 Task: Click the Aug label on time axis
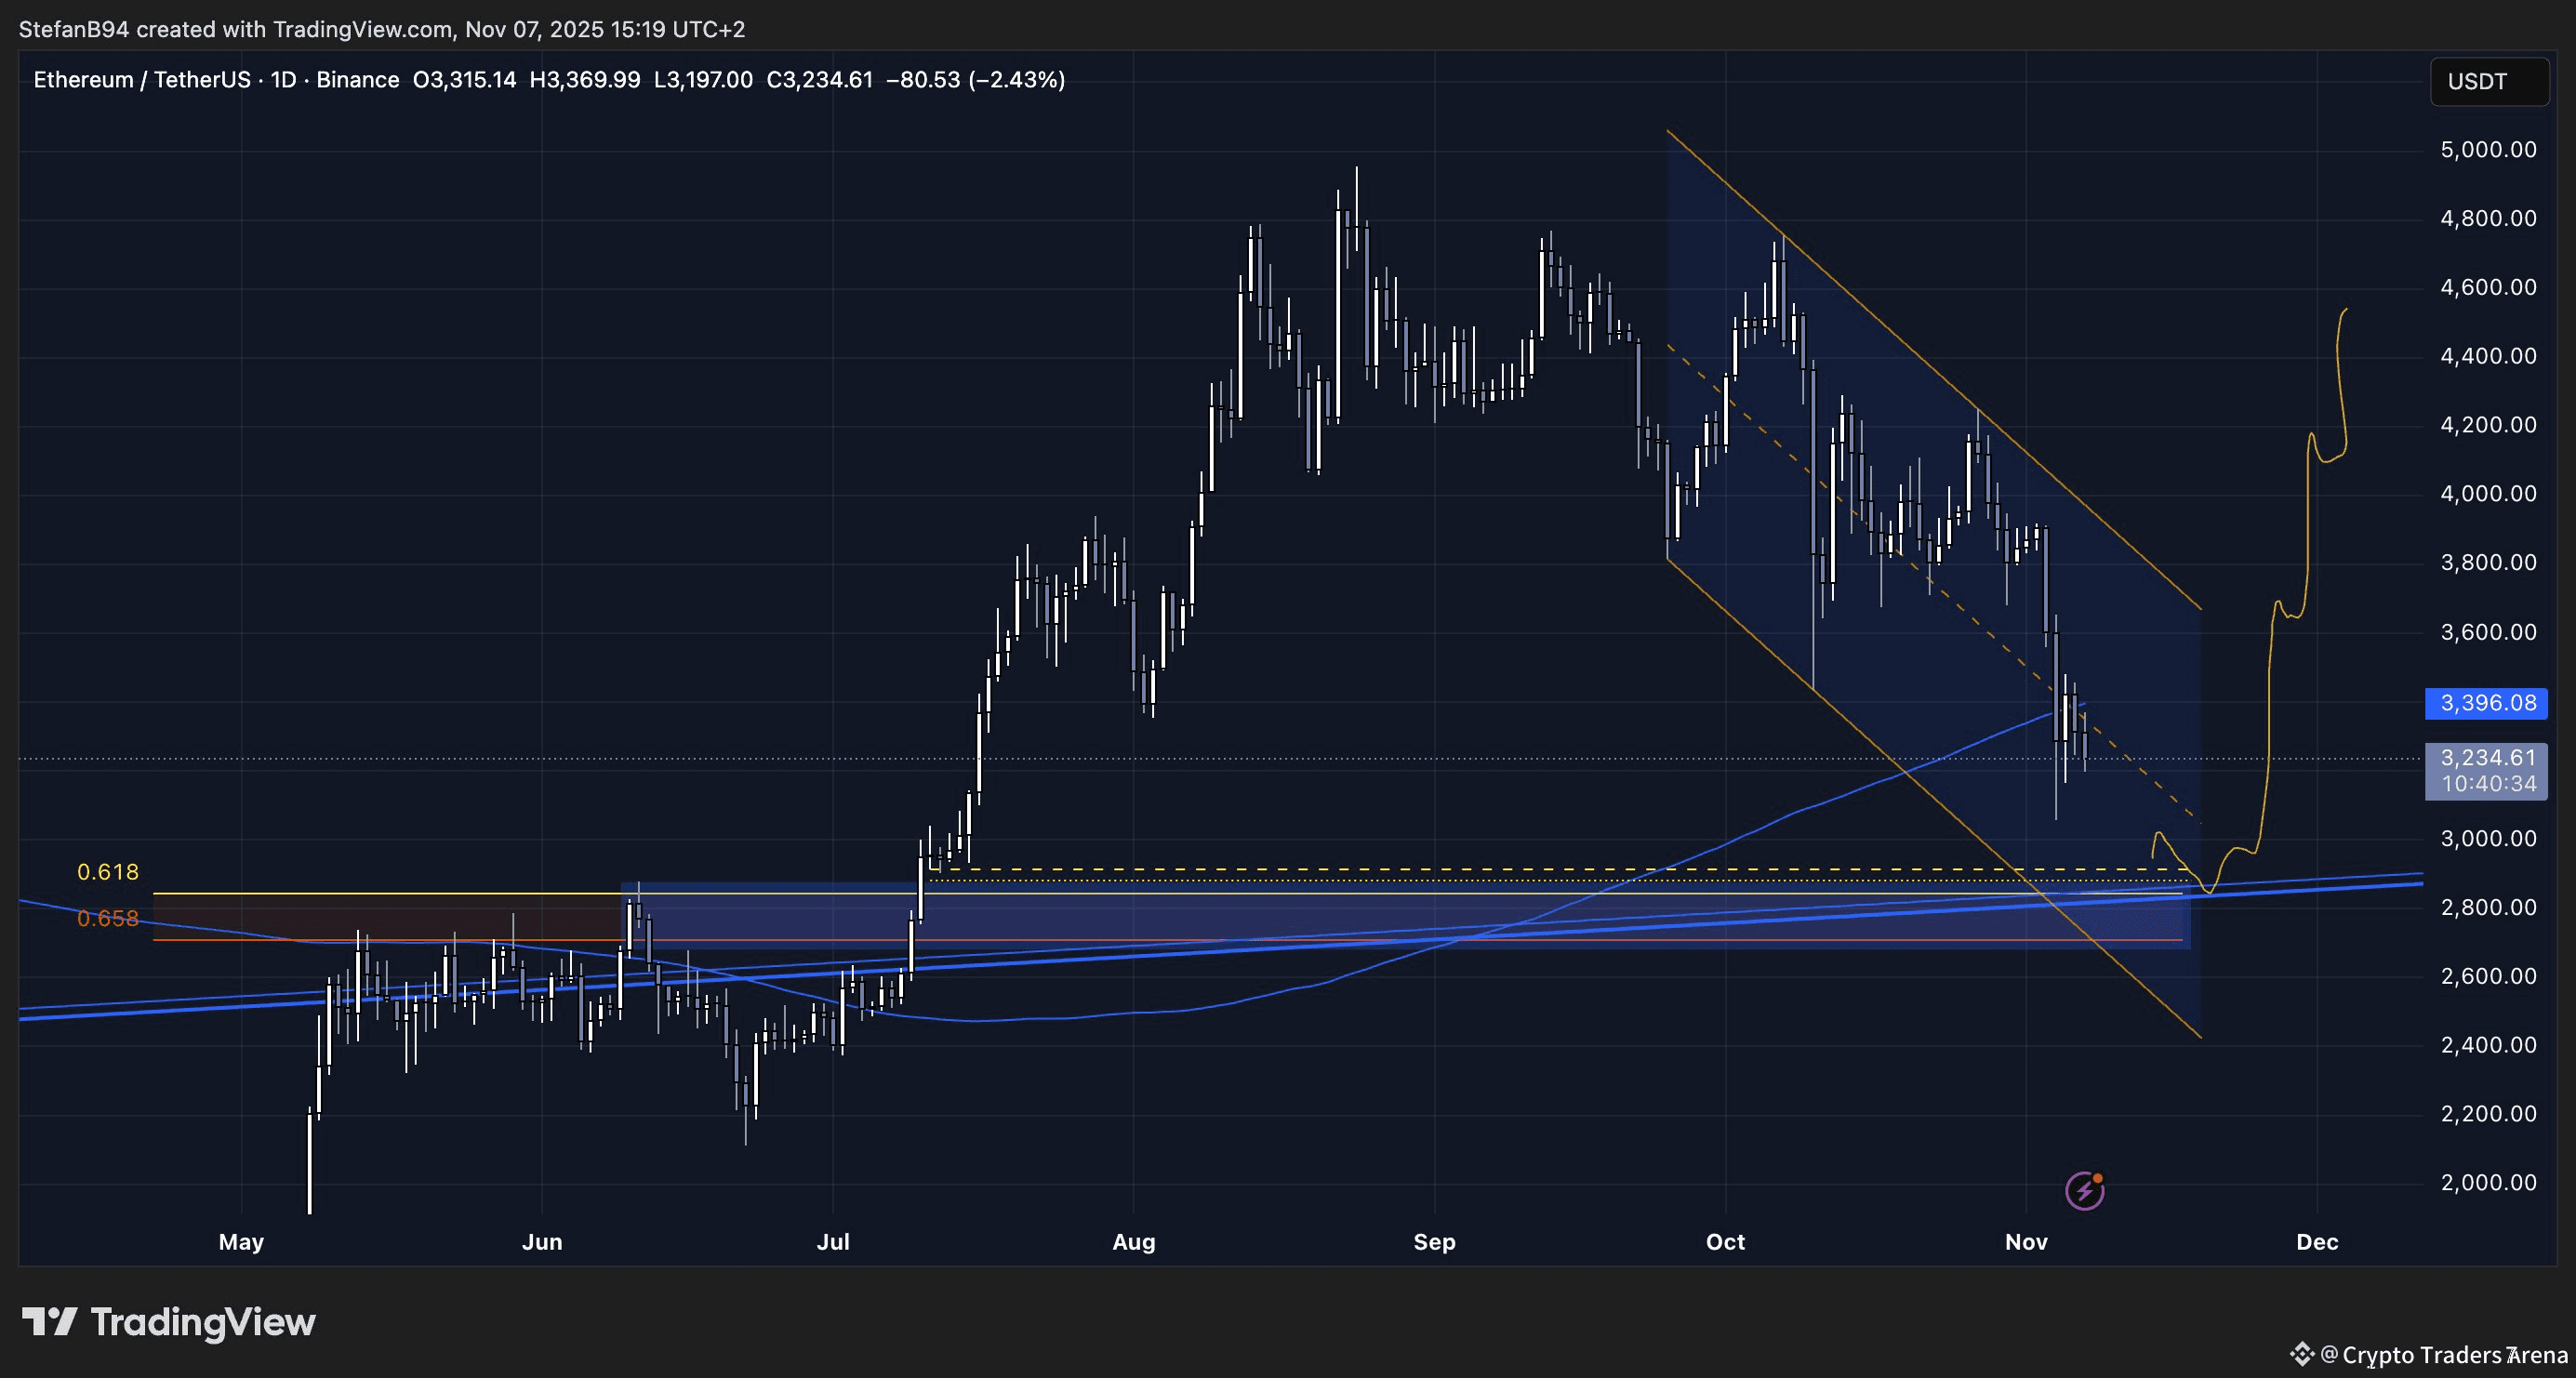(x=1134, y=1242)
